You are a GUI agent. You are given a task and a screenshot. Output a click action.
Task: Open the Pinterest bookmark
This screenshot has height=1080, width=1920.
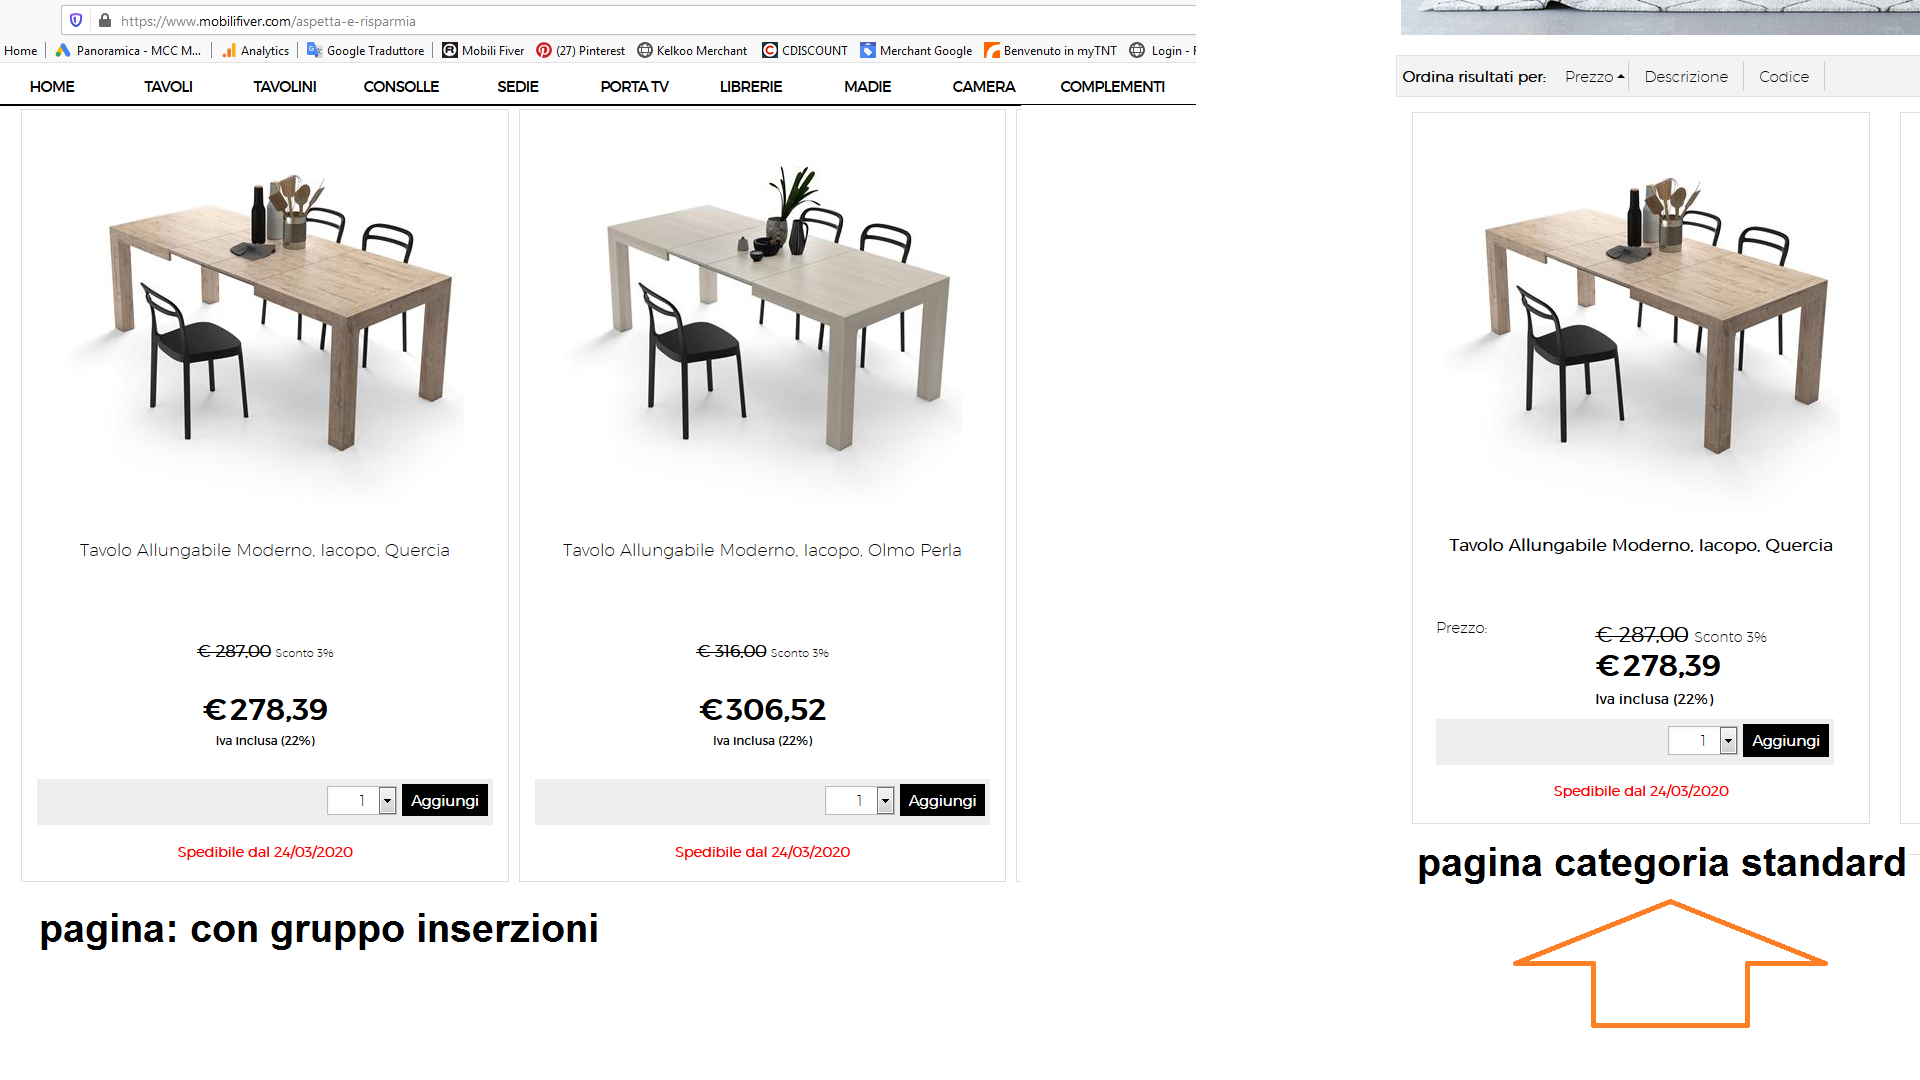580,51
